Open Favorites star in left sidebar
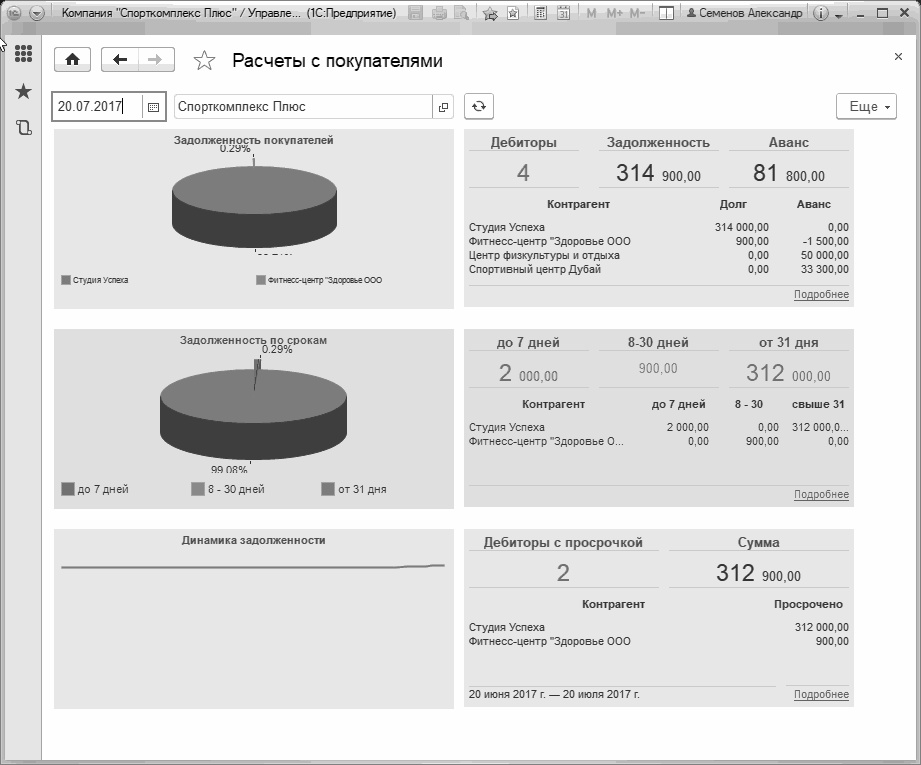This screenshot has width=921, height=765. [23, 91]
